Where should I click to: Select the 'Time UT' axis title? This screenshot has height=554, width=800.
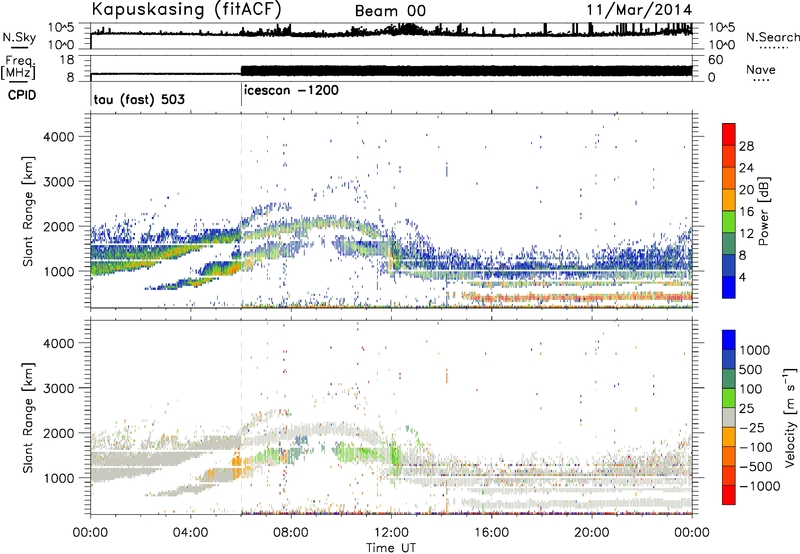click(x=391, y=548)
